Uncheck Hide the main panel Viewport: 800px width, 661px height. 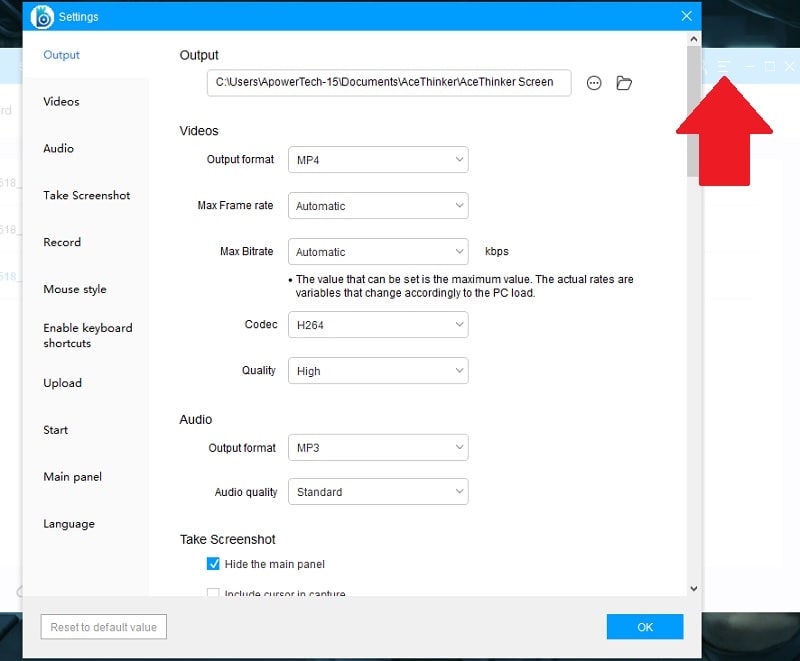click(213, 563)
